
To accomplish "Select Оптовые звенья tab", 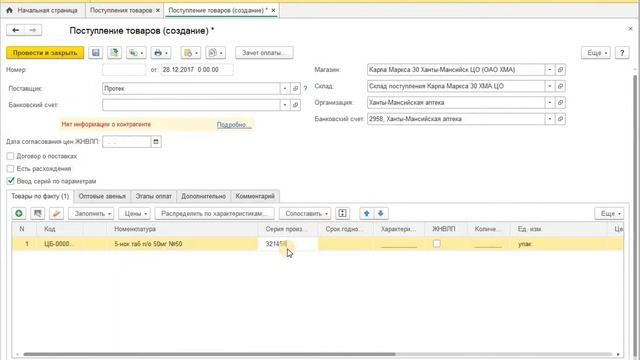I will coord(102,196).
